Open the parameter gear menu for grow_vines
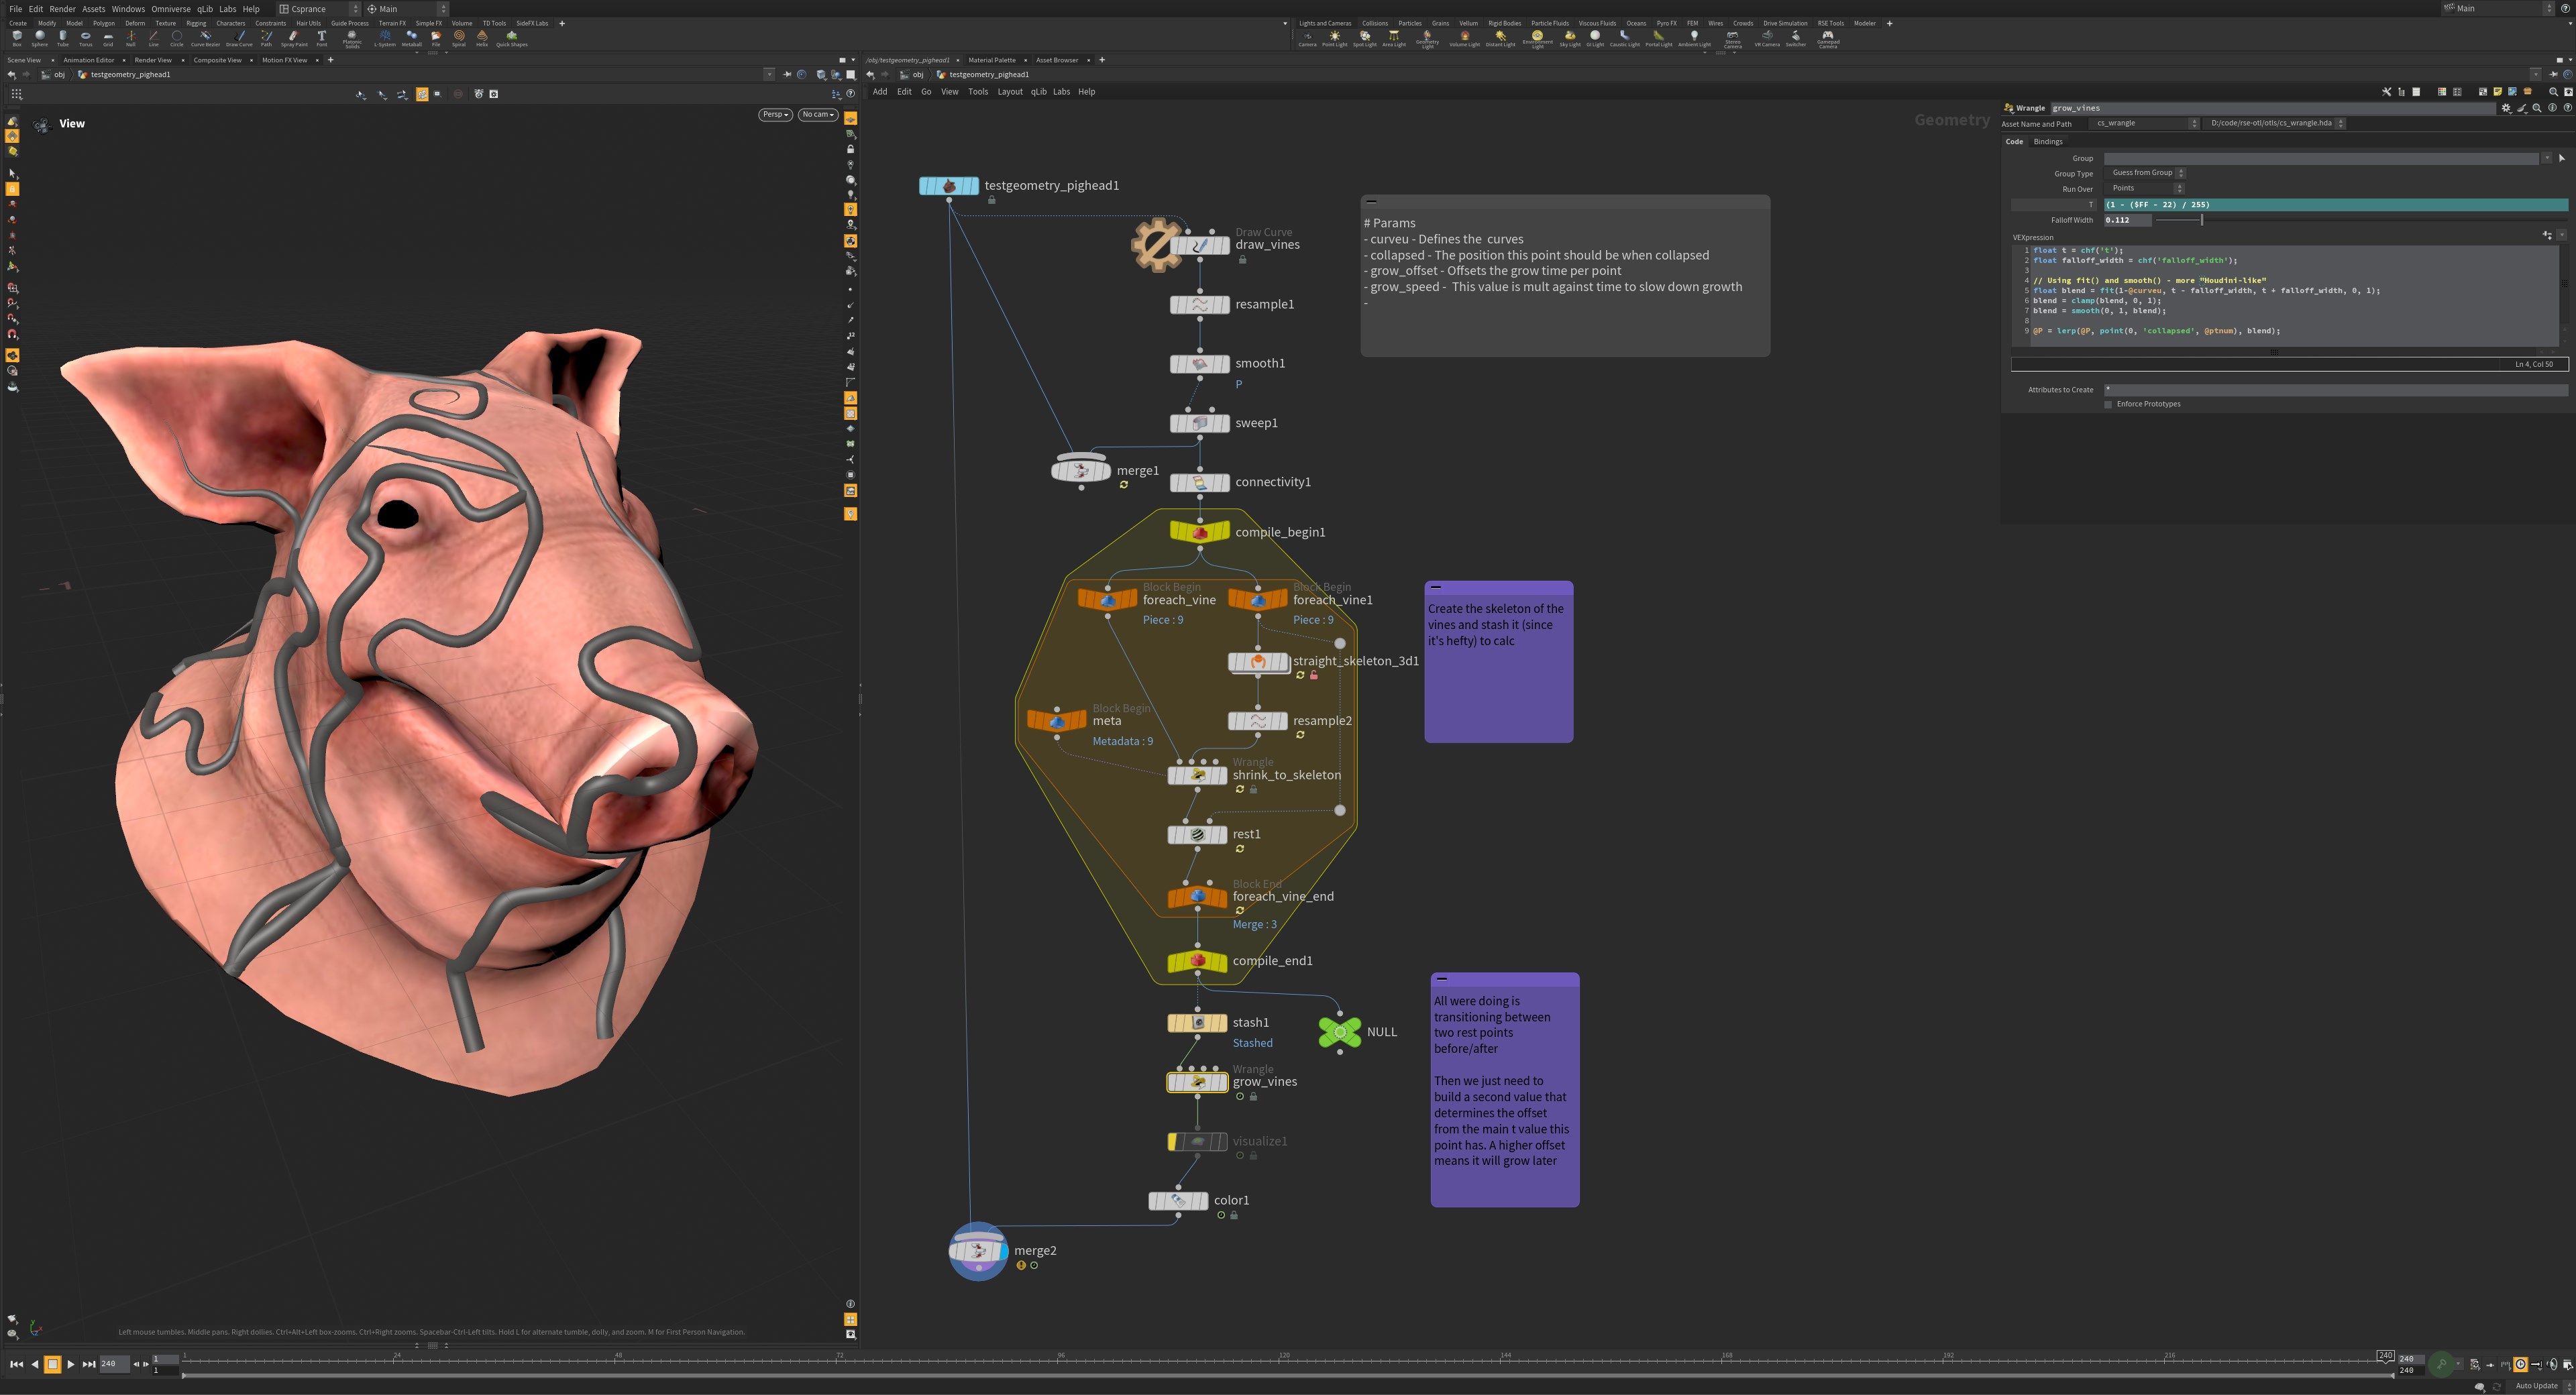Screen dimensions: 2576x1395 click(x=2506, y=108)
